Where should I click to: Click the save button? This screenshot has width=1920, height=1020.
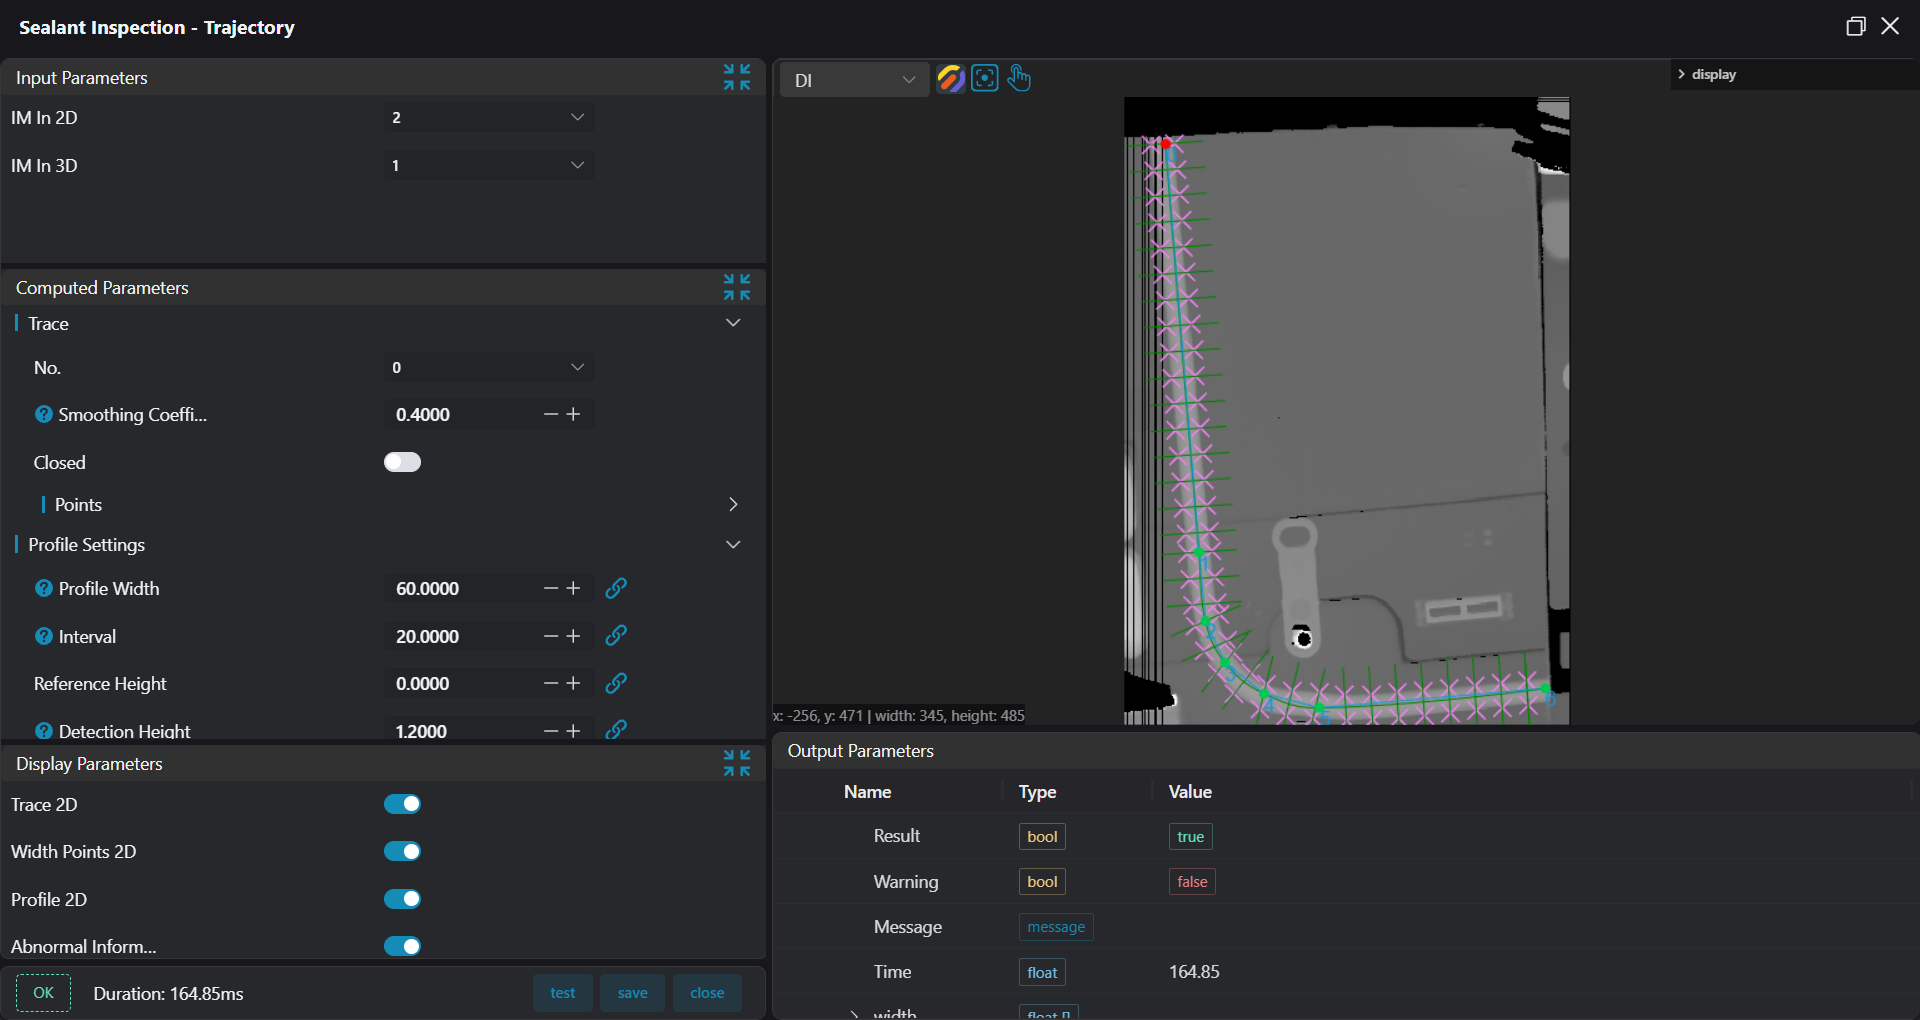(632, 993)
